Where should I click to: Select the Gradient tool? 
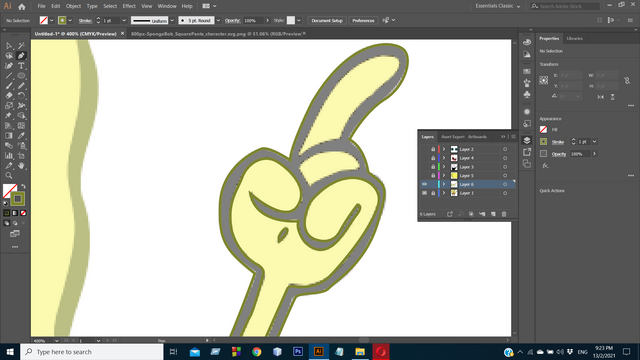coord(9,136)
